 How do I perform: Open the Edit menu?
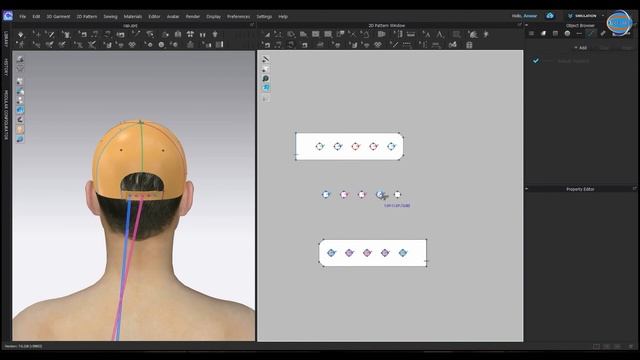(36, 16)
